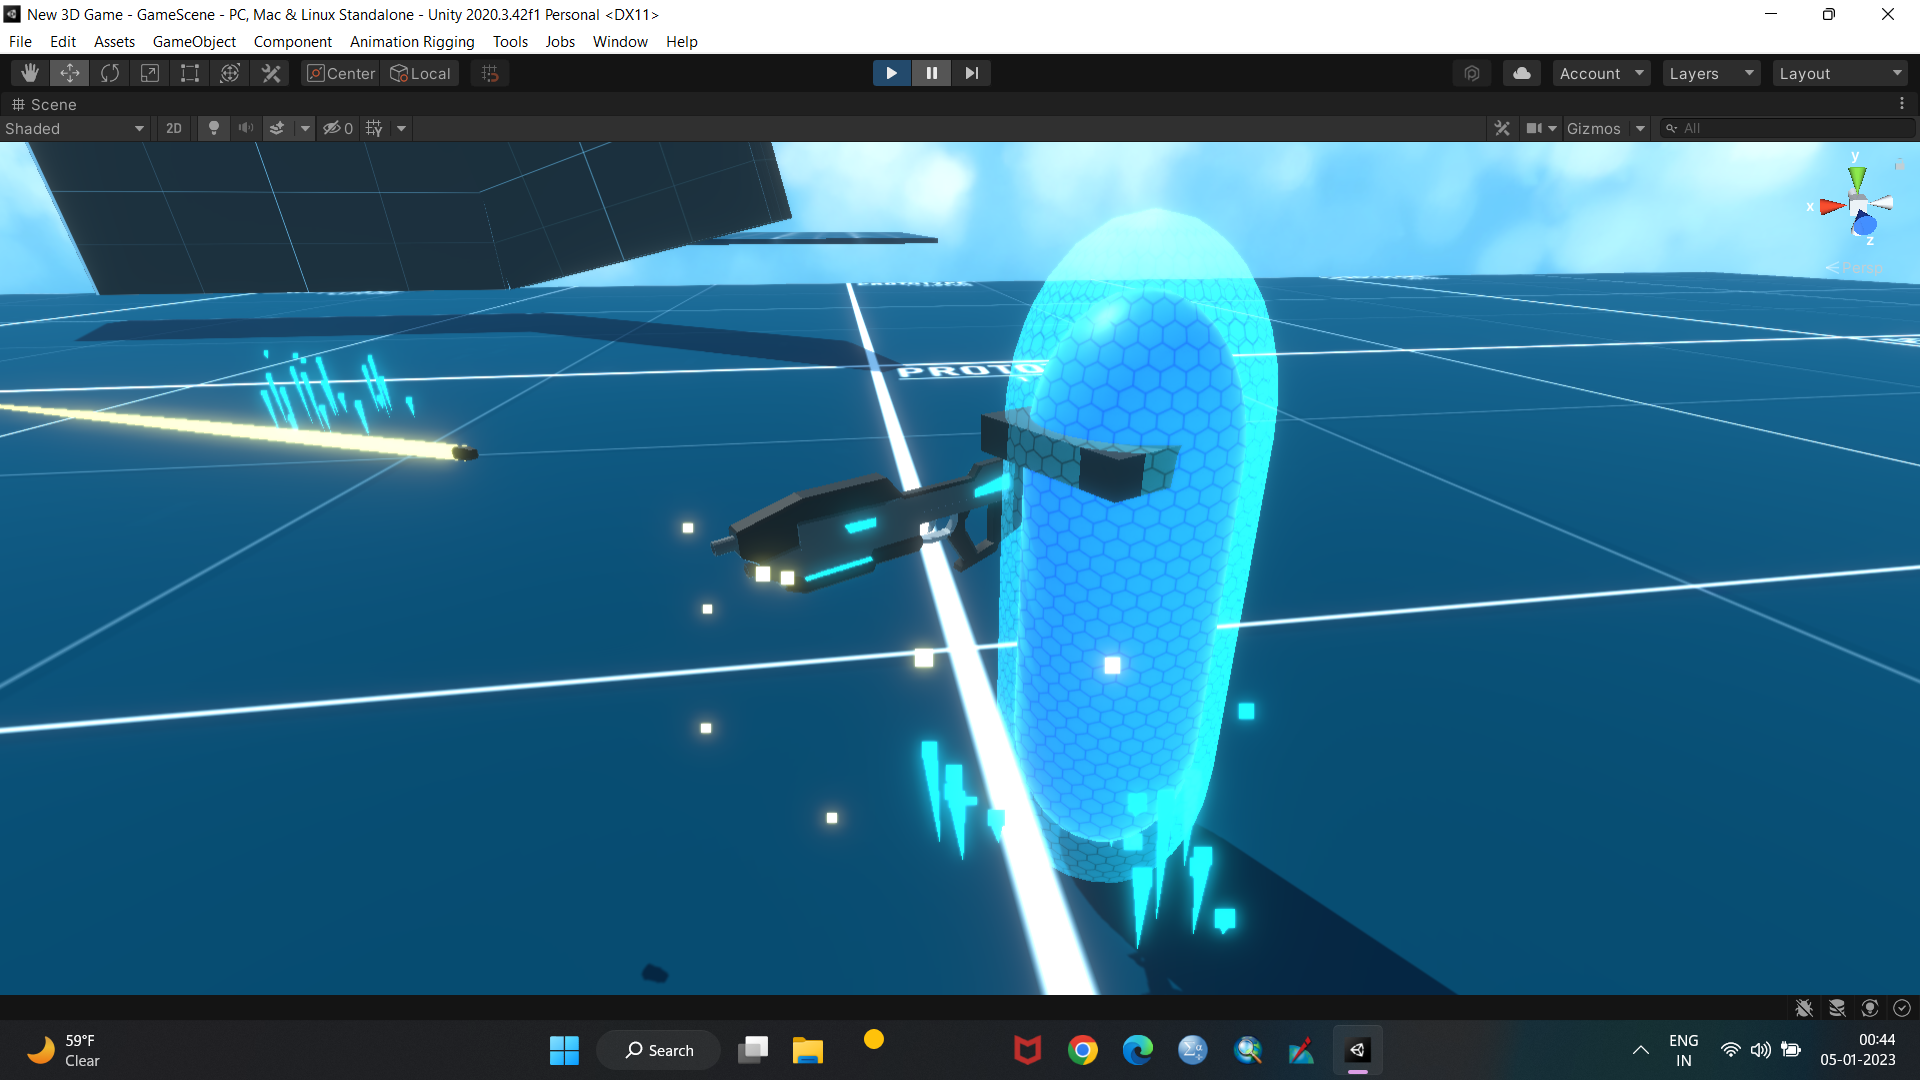Toggle pivot mode Center button
1920x1080 pixels.
(341, 73)
